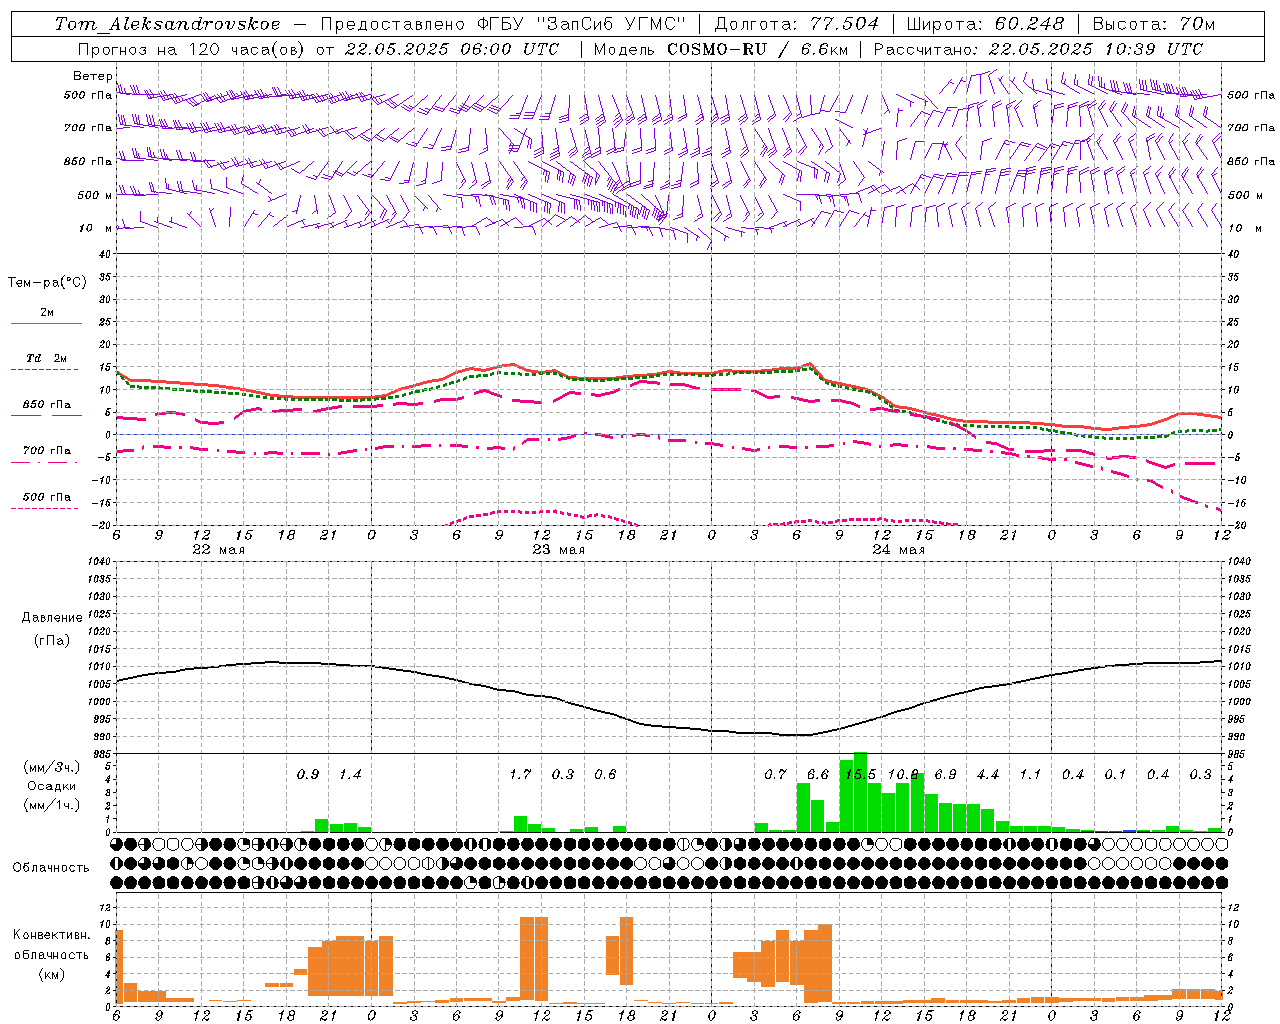Click the 10.8 precipitation total value
The height and width of the screenshot is (1024, 1280).
point(903,775)
